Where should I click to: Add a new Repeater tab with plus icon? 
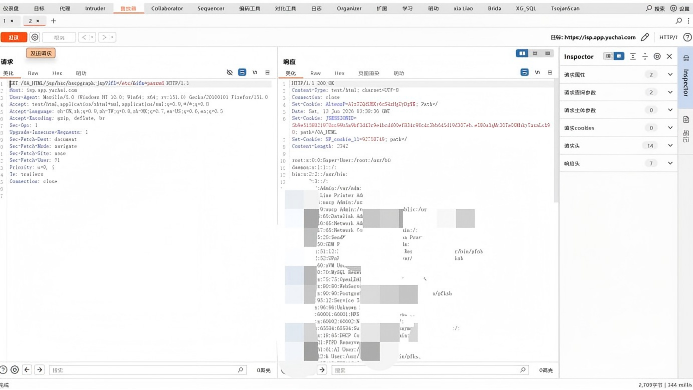[x=53, y=21]
